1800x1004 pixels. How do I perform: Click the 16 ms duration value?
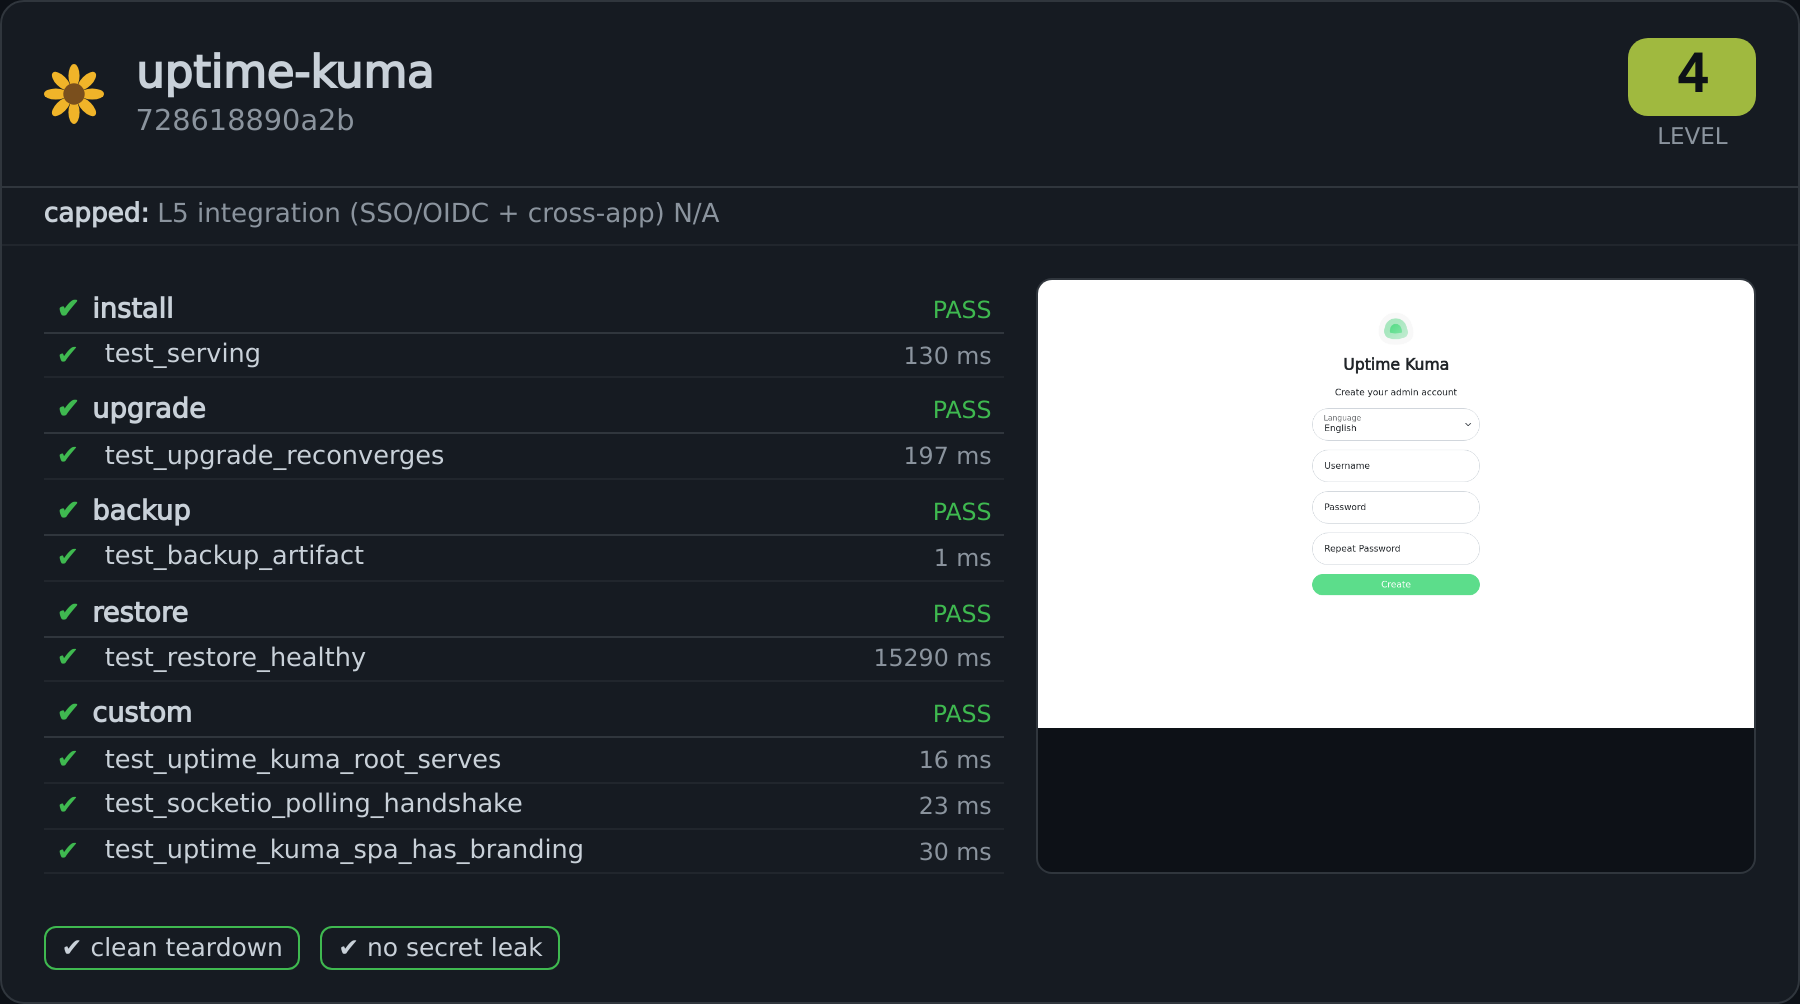[x=955, y=760]
